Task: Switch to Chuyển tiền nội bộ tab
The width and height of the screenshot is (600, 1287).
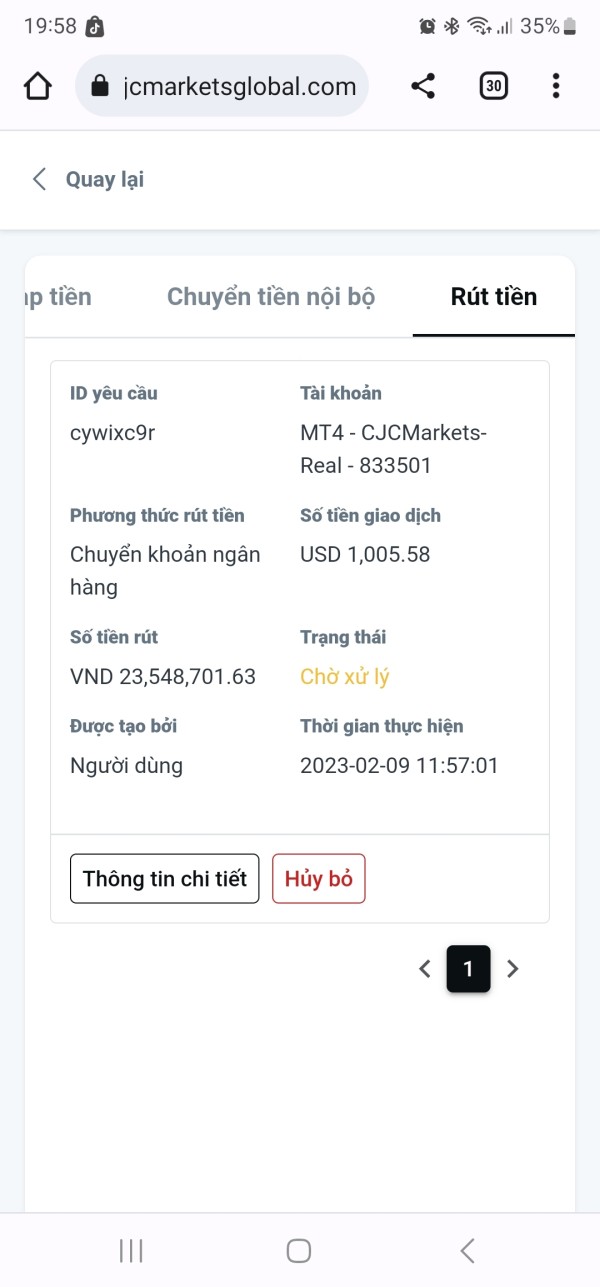Action: tap(271, 297)
